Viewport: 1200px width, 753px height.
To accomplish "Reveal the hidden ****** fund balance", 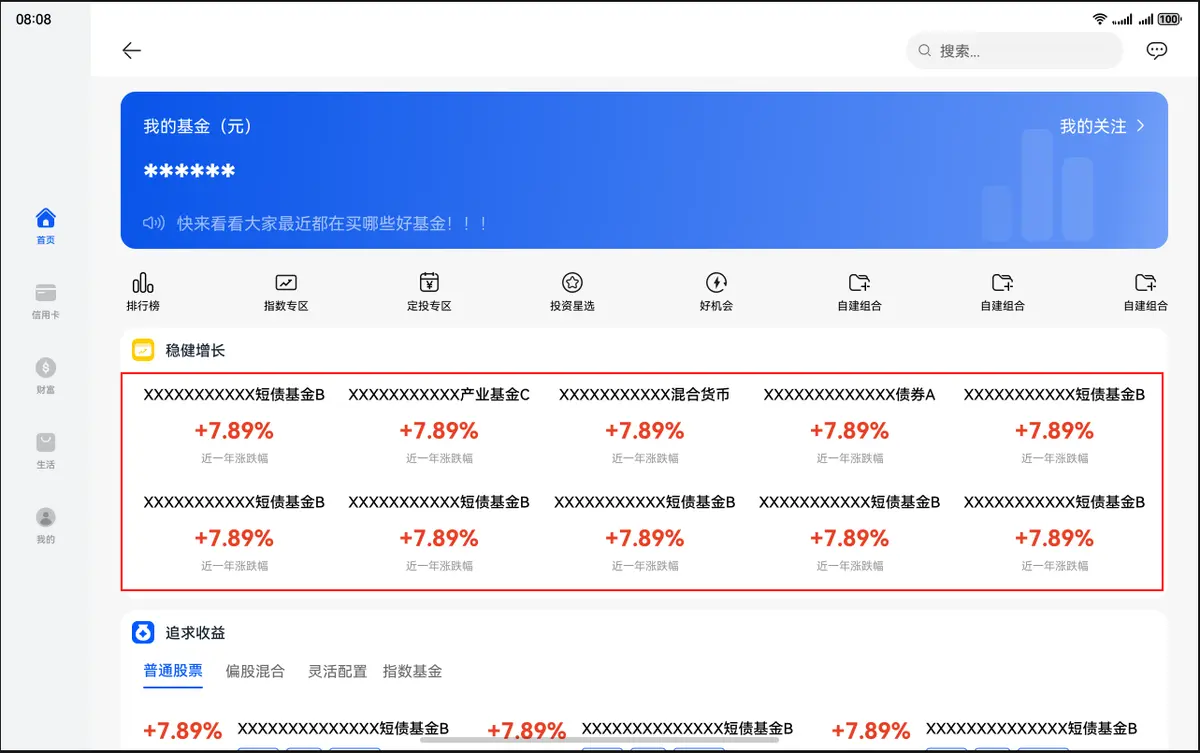I will (x=190, y=173).
